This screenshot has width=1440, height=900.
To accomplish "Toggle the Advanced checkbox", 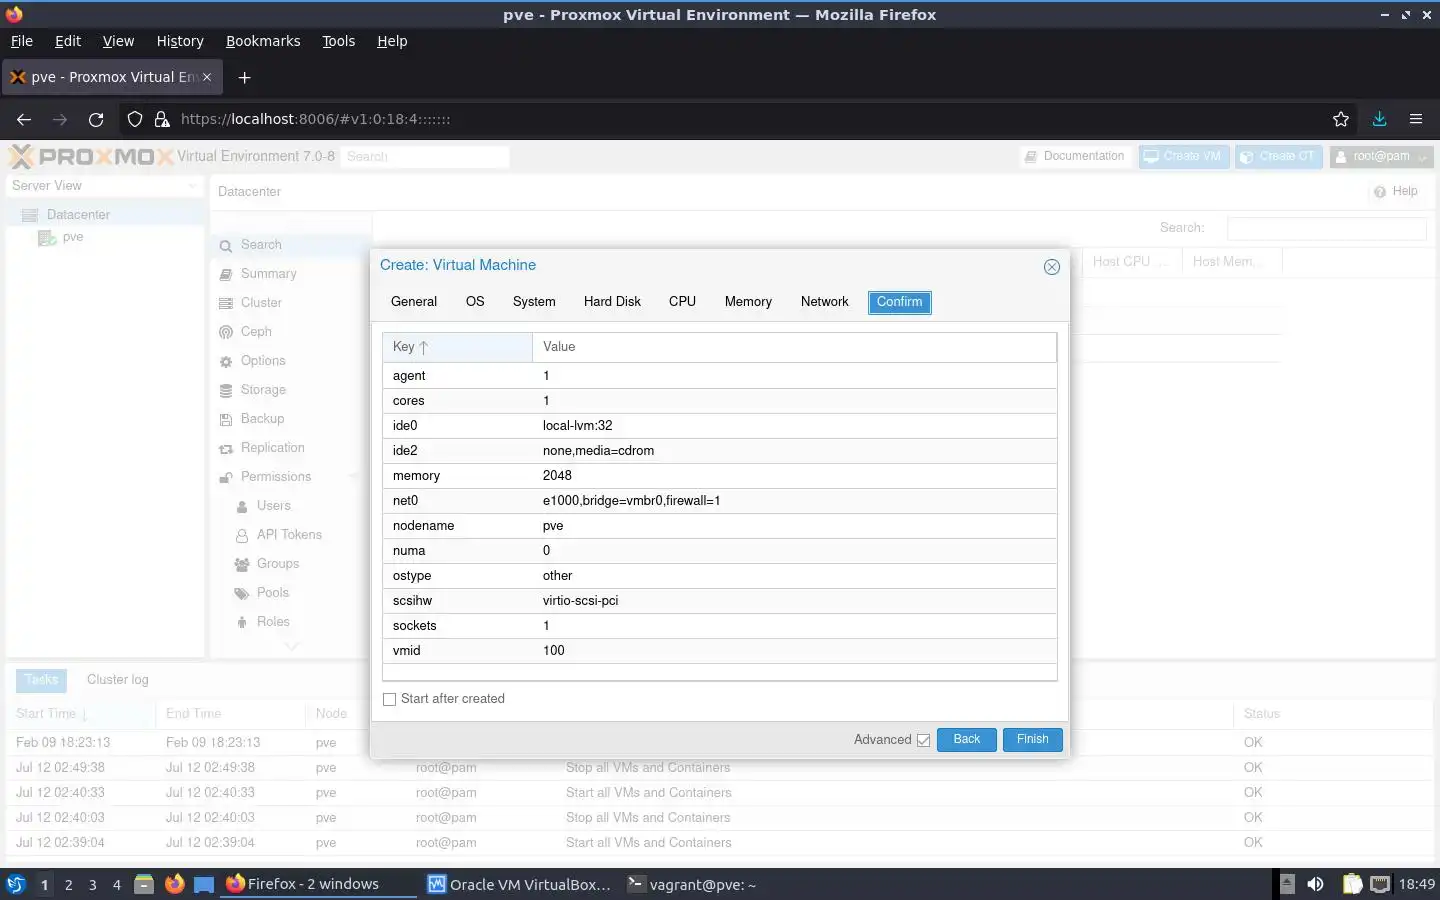I will click(923, 740).
